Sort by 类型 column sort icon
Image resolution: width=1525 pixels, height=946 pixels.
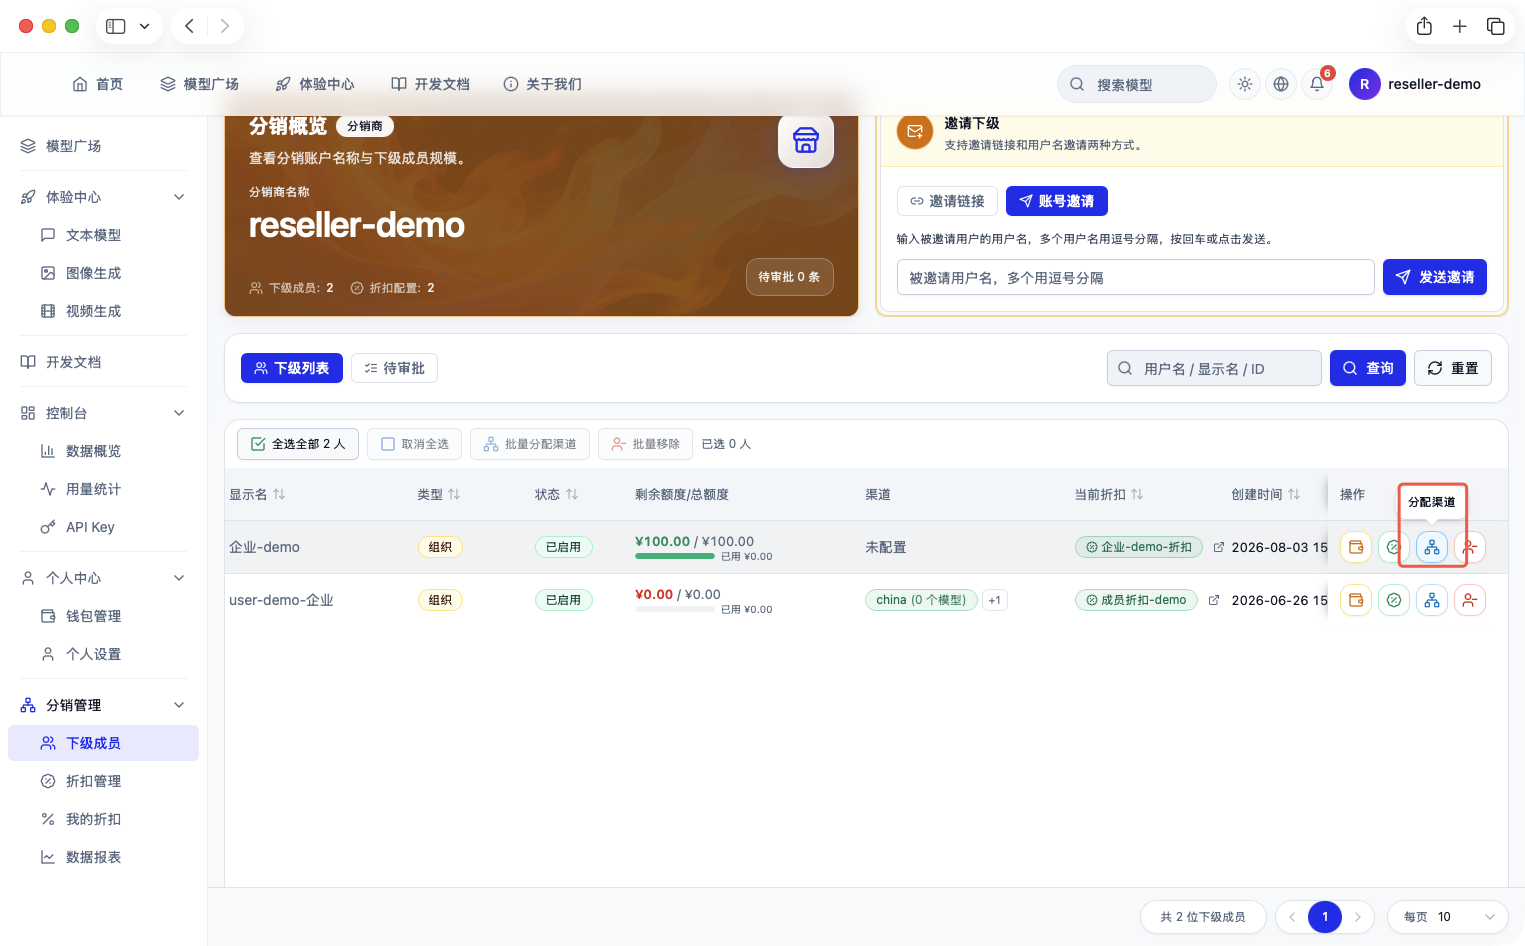[x=454, y=494]
